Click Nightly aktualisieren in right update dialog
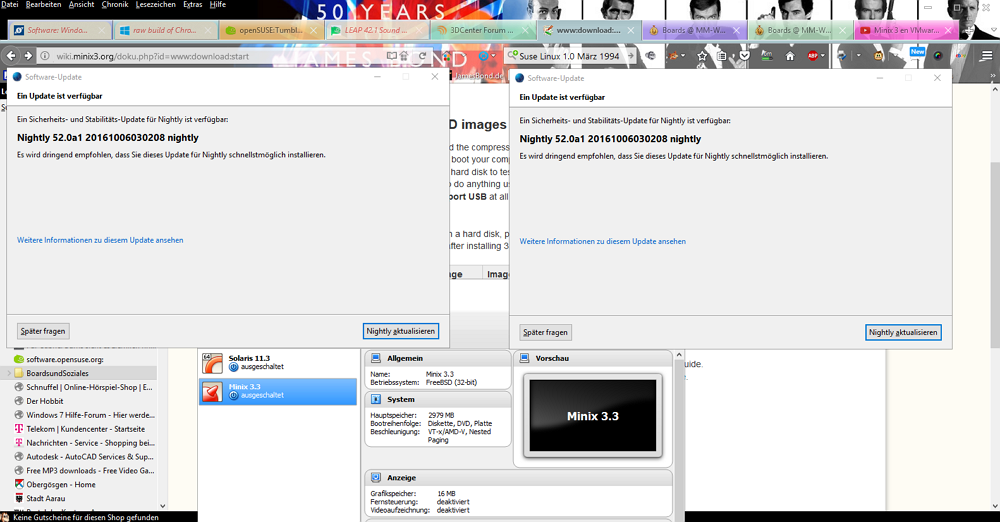 [x=903, y=332]
